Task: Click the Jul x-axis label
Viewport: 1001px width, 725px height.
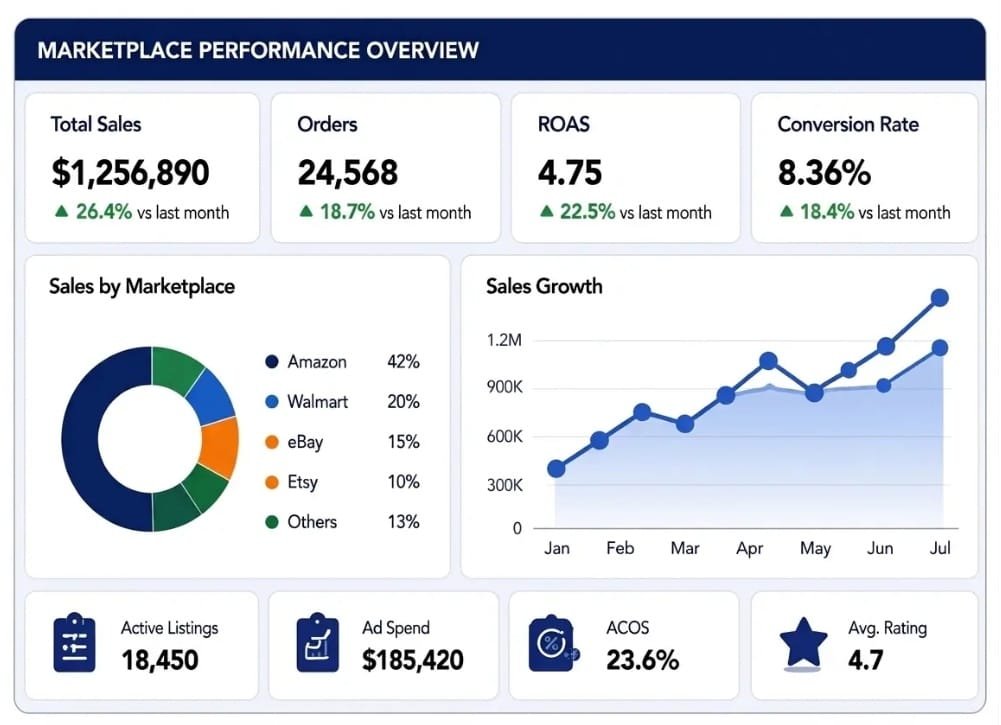Action: pyautogui.click(x=940, y=548)
